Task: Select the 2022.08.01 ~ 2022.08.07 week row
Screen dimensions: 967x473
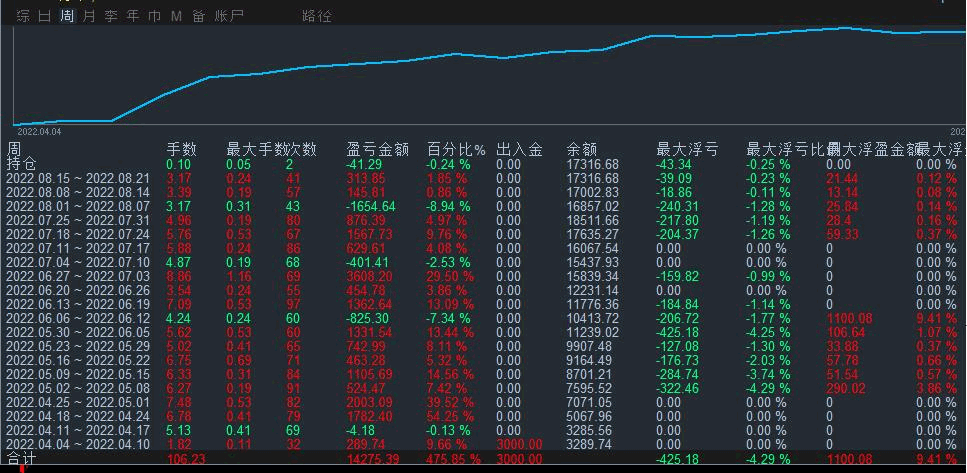Action: tap(77, 206)
